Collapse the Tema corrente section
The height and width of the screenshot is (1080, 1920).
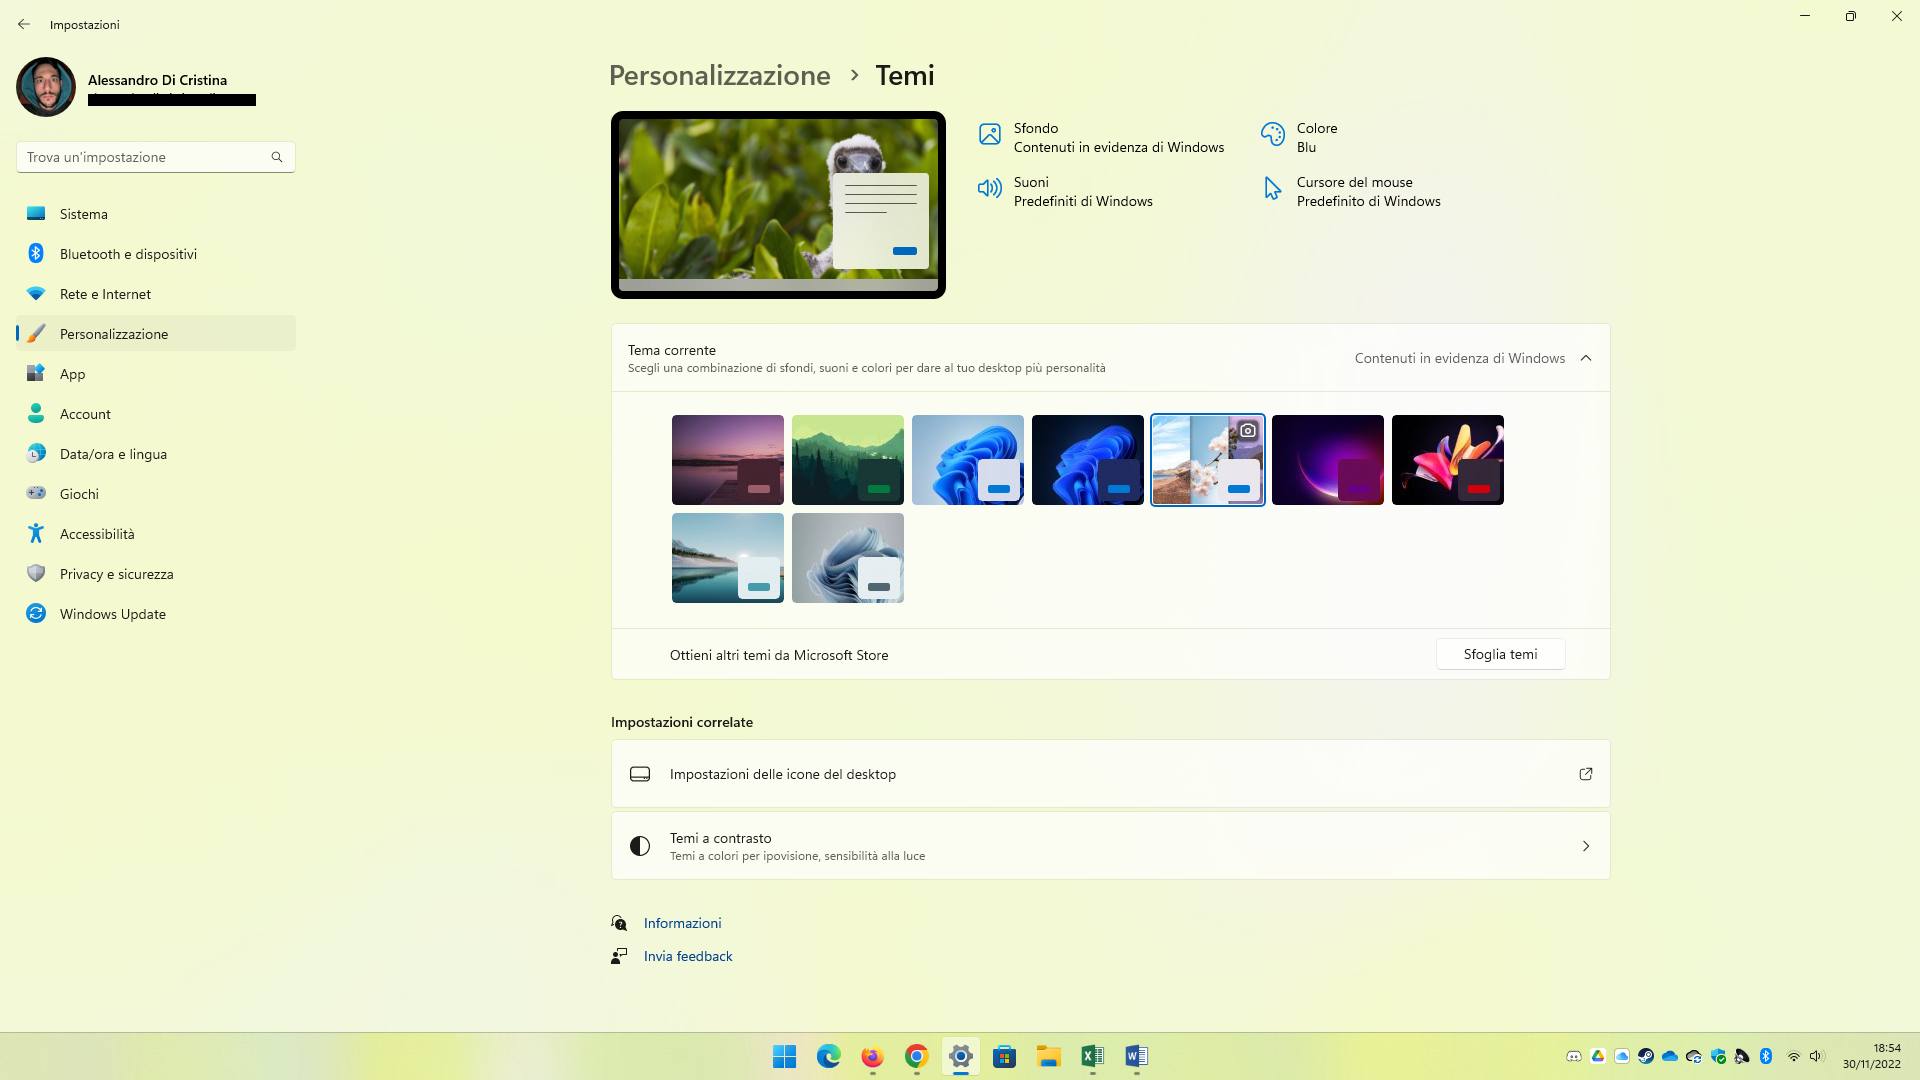(x=1585, y=358)
